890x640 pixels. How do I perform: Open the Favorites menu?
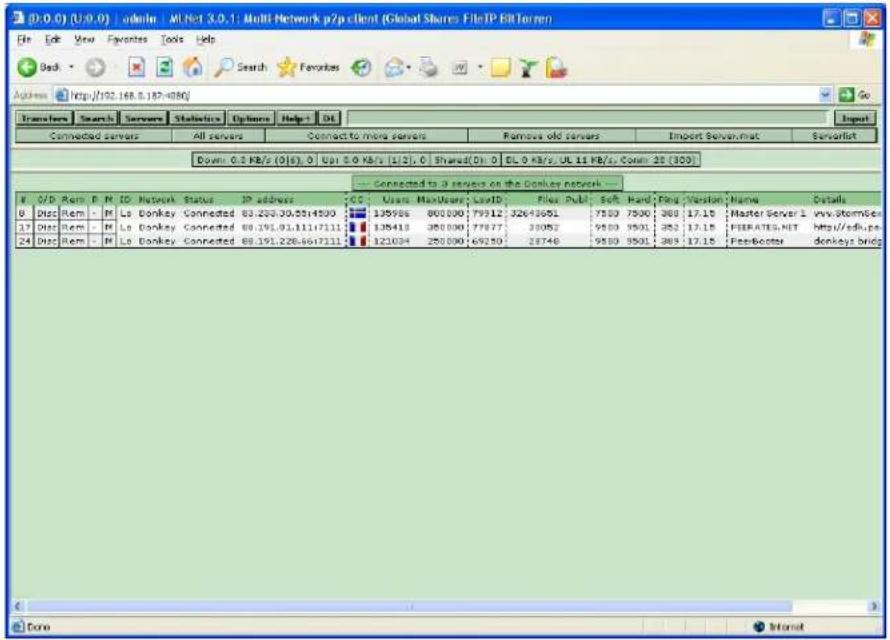(127, 39)
